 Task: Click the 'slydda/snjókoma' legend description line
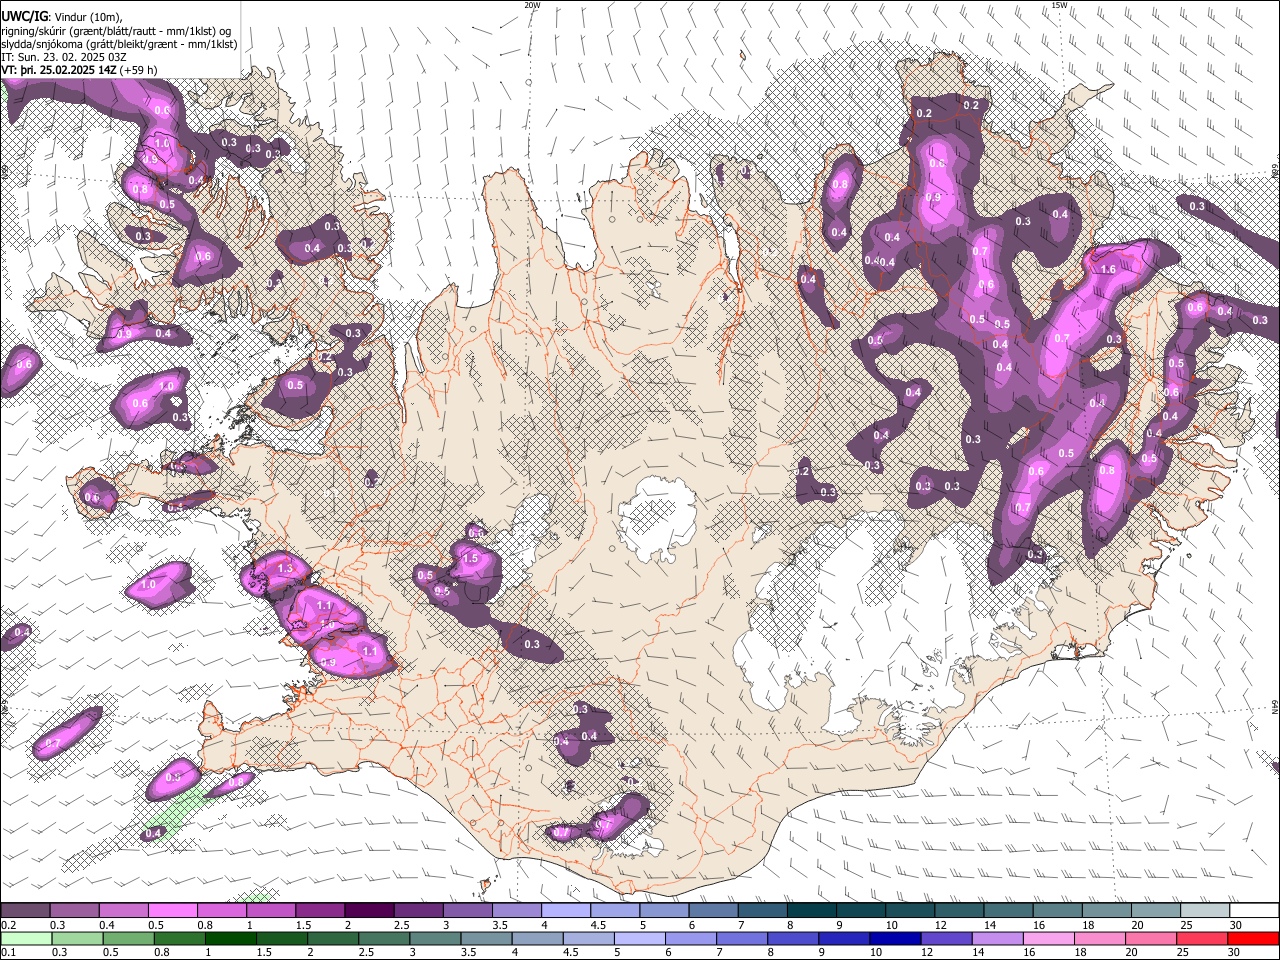pyautogui.click(x=119, y=44)
